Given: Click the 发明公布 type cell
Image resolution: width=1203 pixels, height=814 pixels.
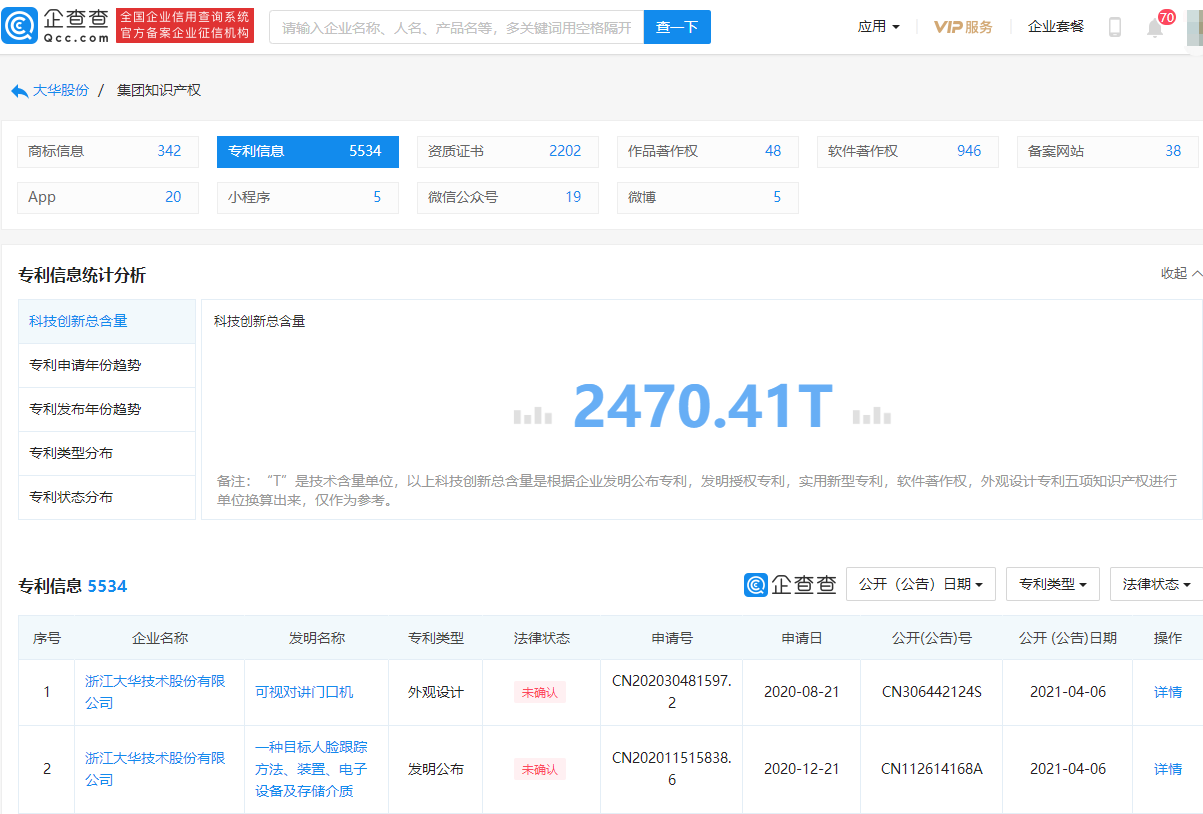Looking at the screenshot, I should [436, 769].
